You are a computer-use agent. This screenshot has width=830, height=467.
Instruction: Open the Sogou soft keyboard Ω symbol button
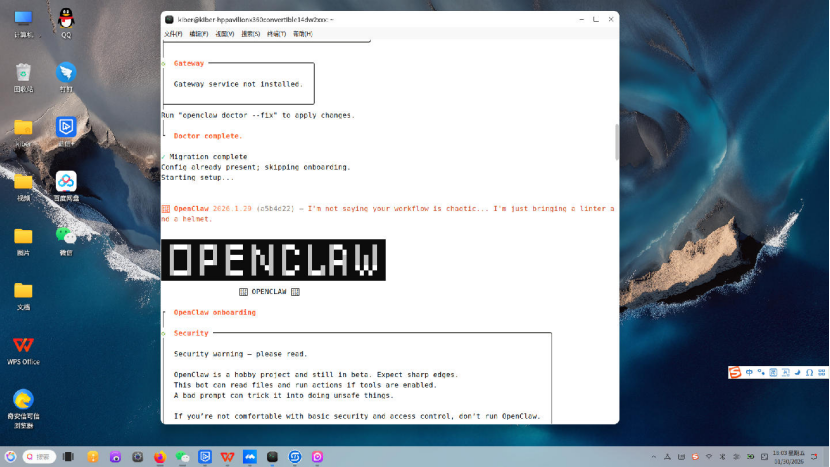pyautogui.click(x=809, y=372)
